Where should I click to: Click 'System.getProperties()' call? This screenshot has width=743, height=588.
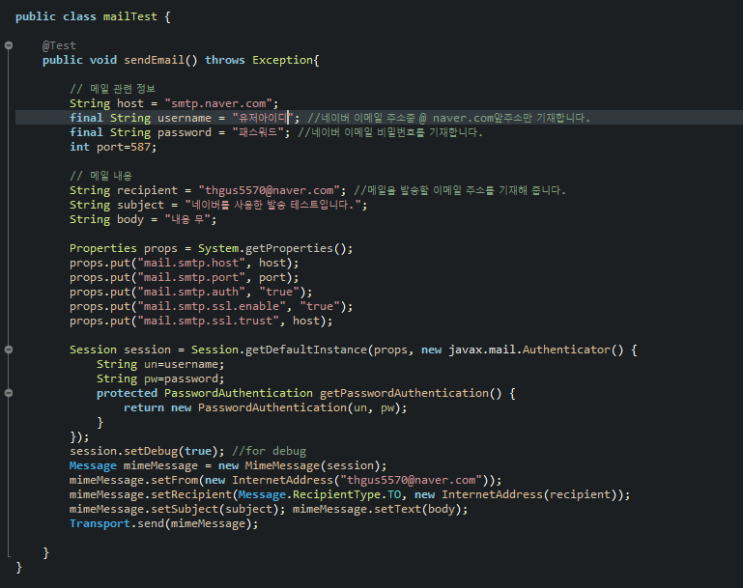point(272,248)
